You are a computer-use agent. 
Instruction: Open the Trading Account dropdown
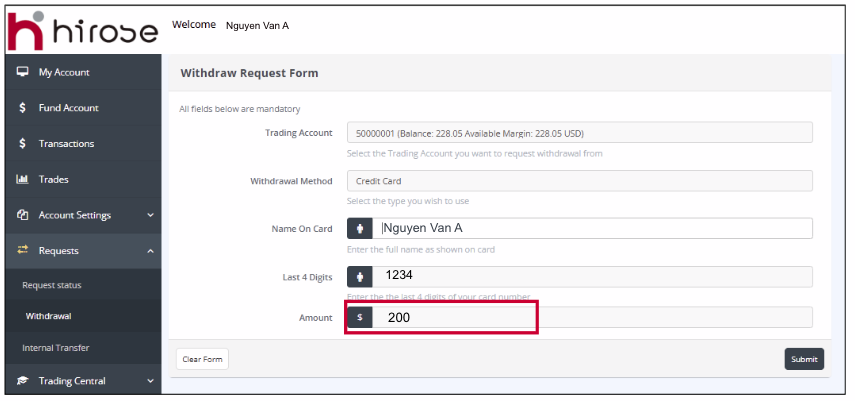(579, 133)
